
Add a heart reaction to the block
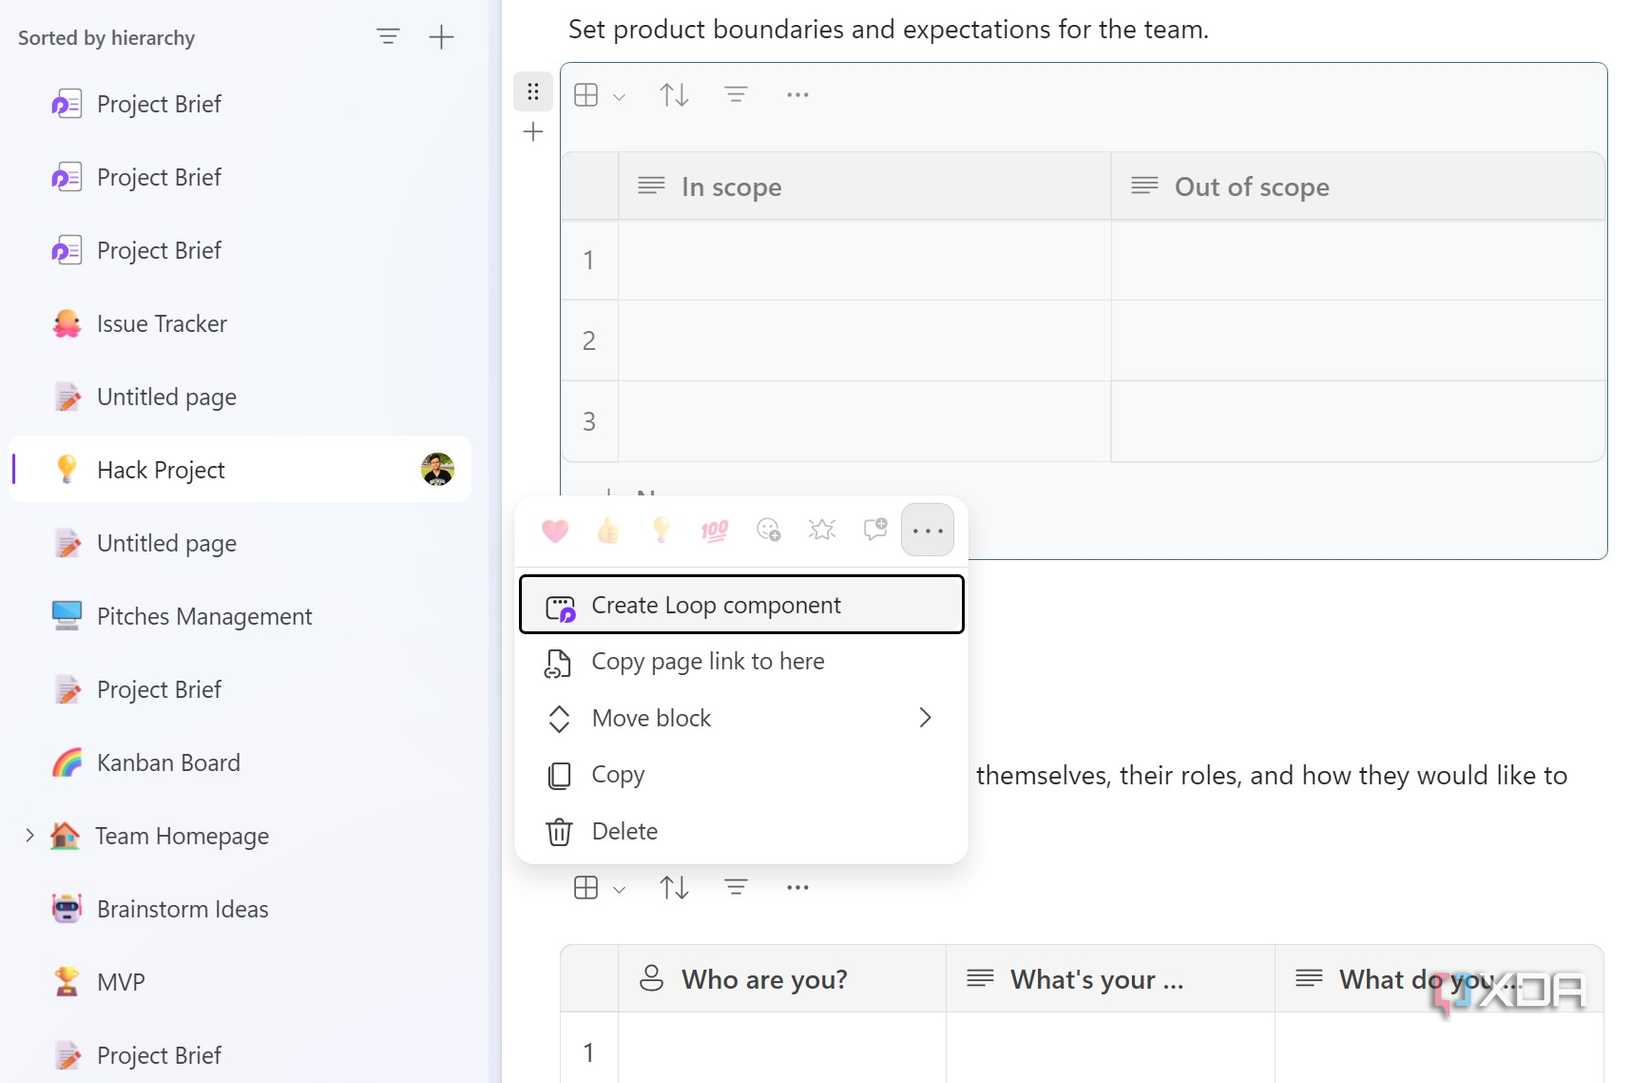(555, 530)
